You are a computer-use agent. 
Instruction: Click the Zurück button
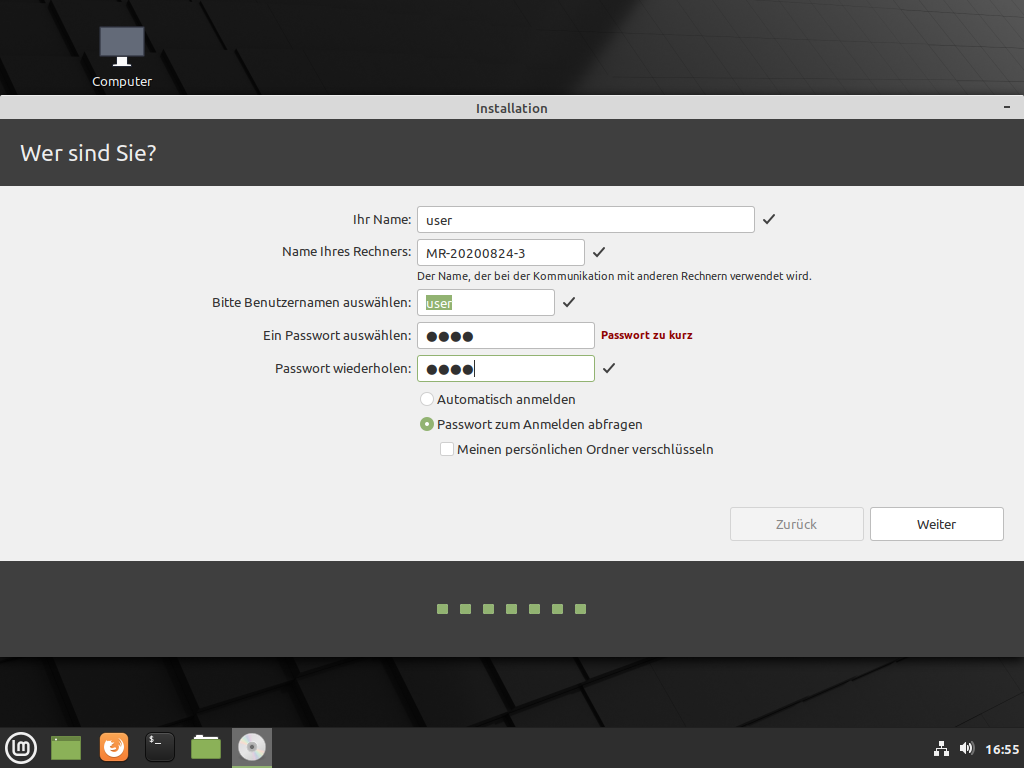pos(796,524)
